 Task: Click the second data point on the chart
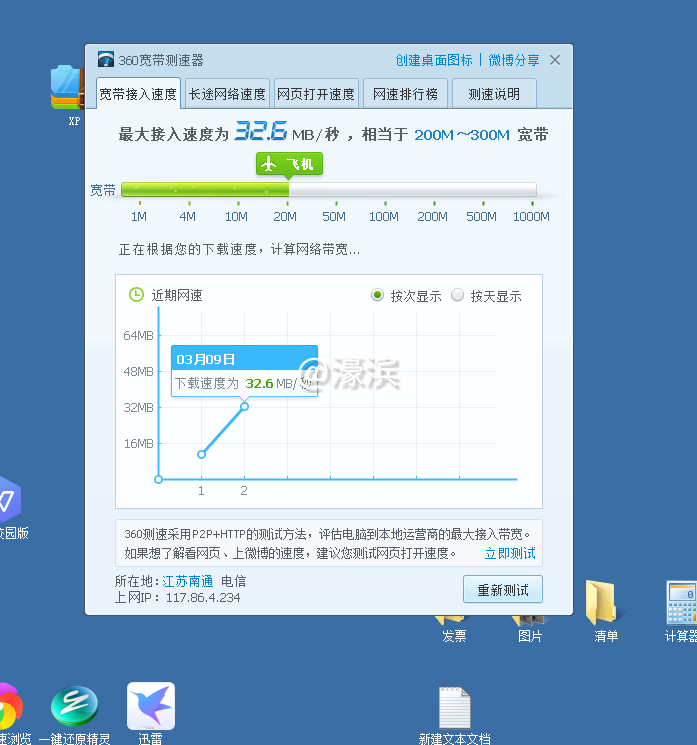click(x=244, y=406)
